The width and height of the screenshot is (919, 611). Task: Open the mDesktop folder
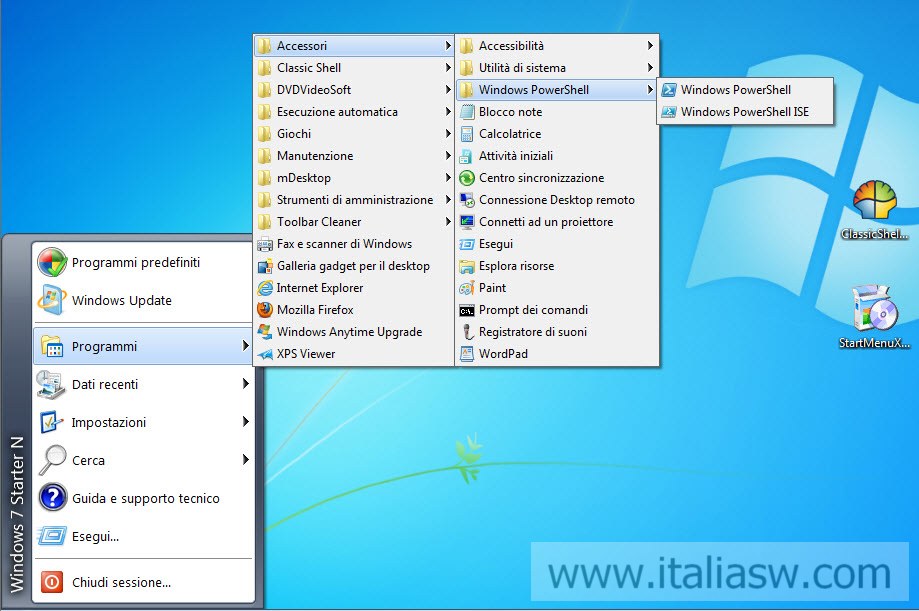[x=354, y=178]
